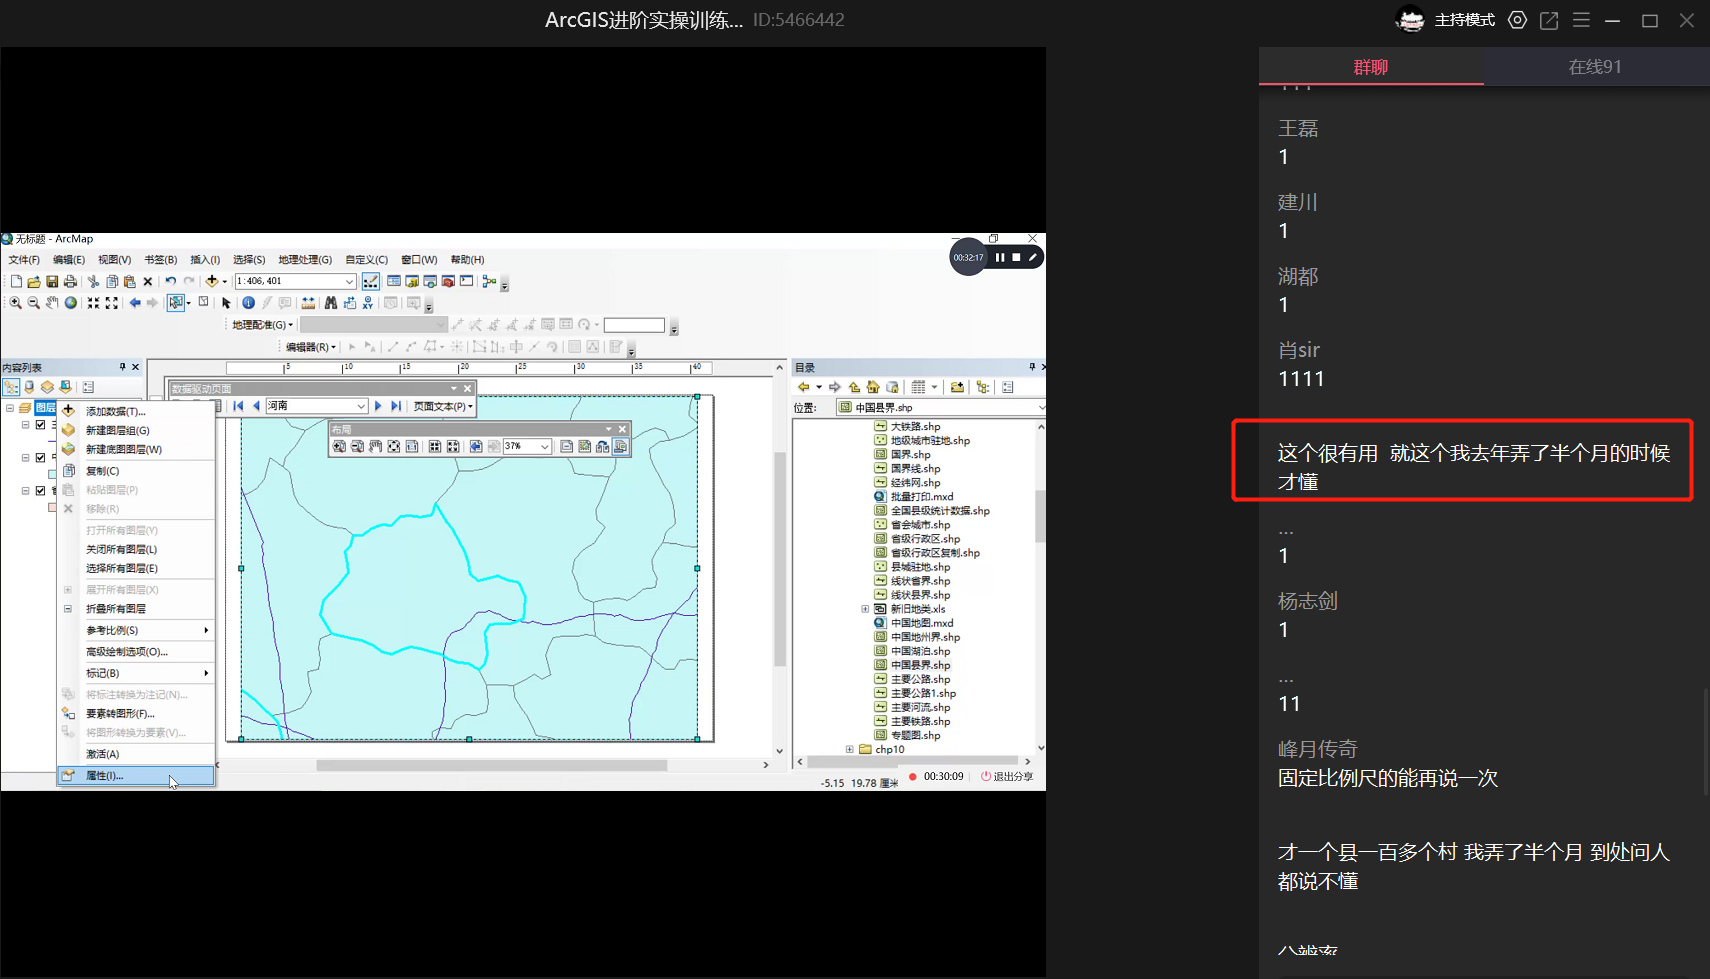Image resolution: width=1710 pixels, height=979 pixels.
Task: Click List By Visibility icon
Action: click(47, 387)
